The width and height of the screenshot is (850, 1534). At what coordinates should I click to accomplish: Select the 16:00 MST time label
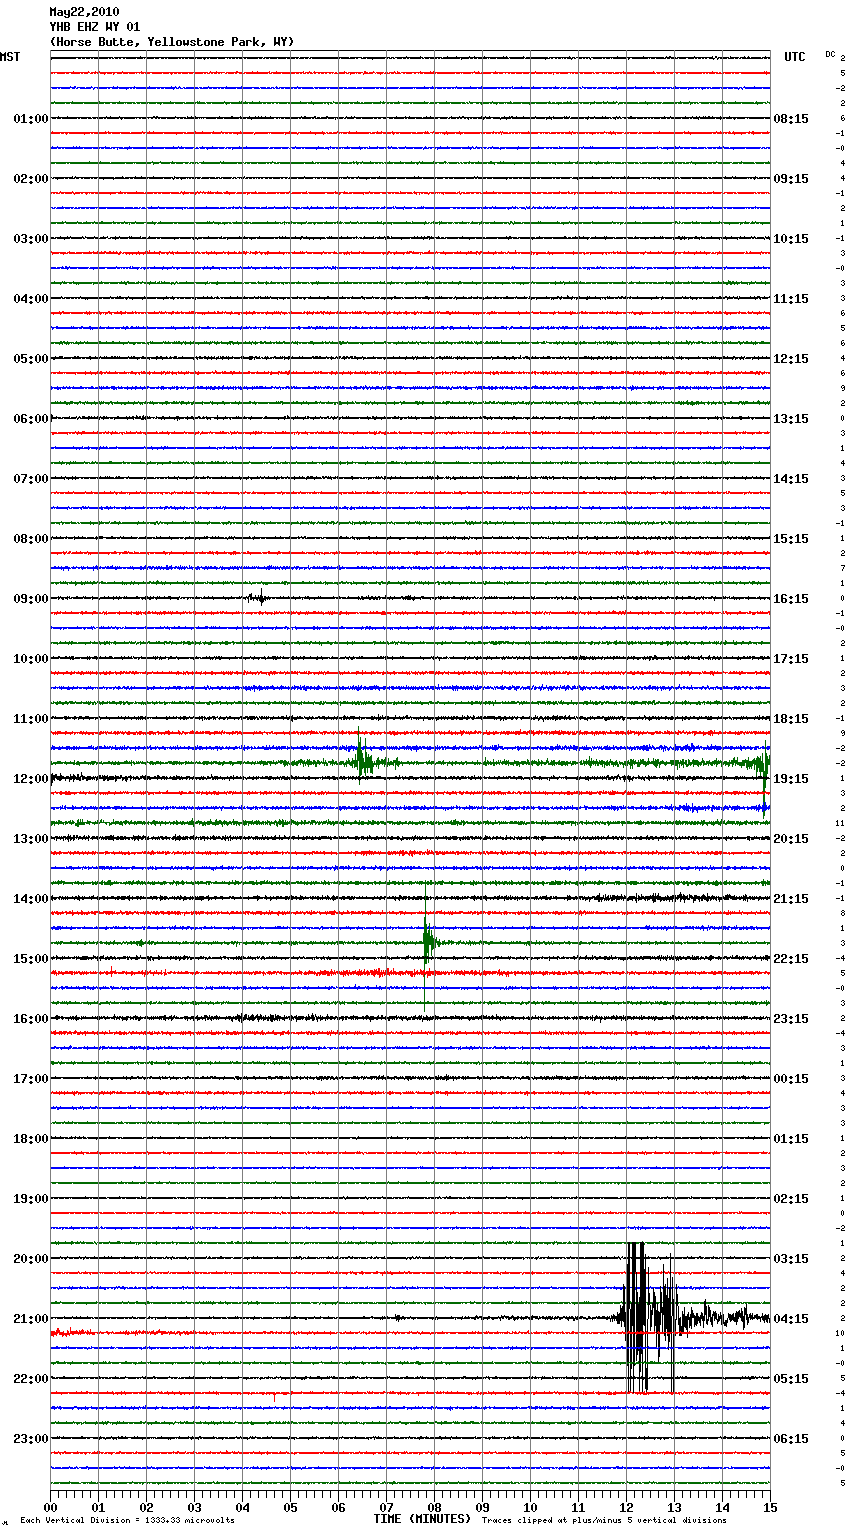(31, 1019)
